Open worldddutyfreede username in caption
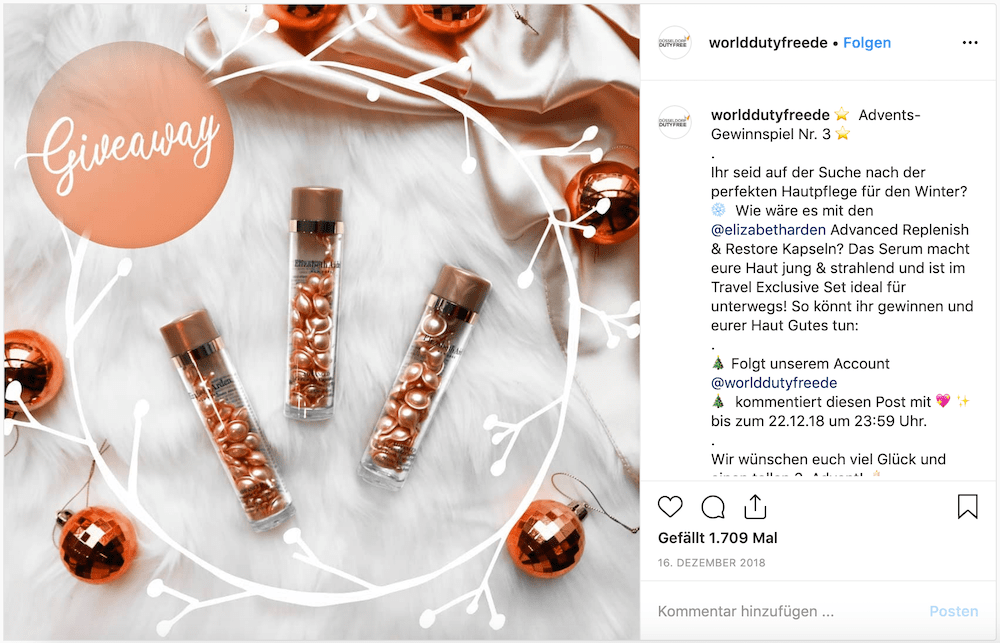This screenshot has height=643, width=1000. tap(770, 115)
